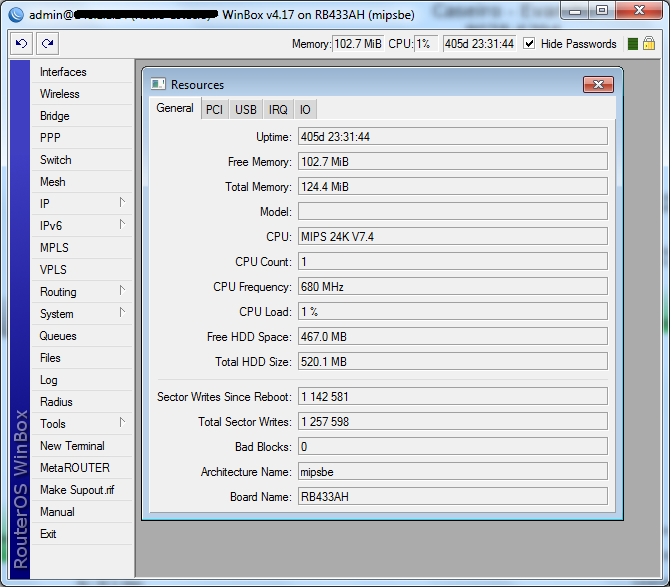Open the Radius menu item

coord(82,402)
